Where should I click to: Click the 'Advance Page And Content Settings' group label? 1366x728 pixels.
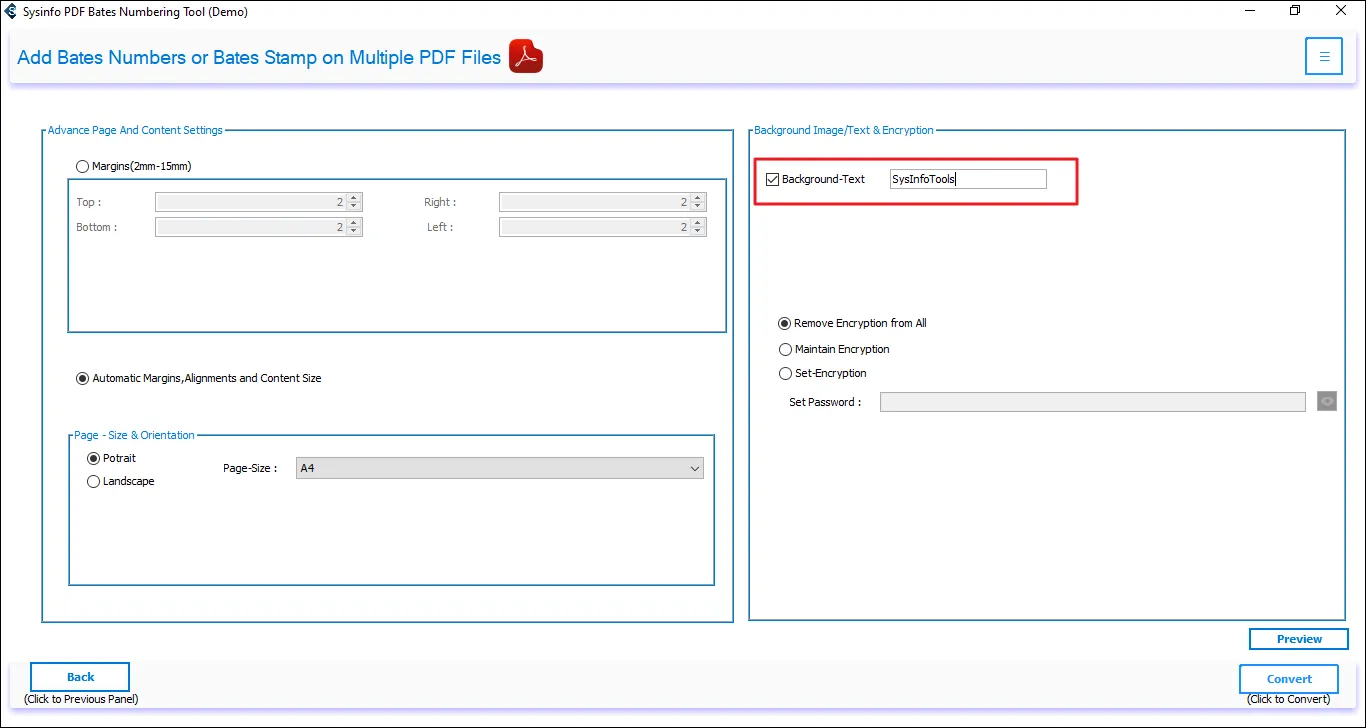pyautogui.click(x=135, y=130)
